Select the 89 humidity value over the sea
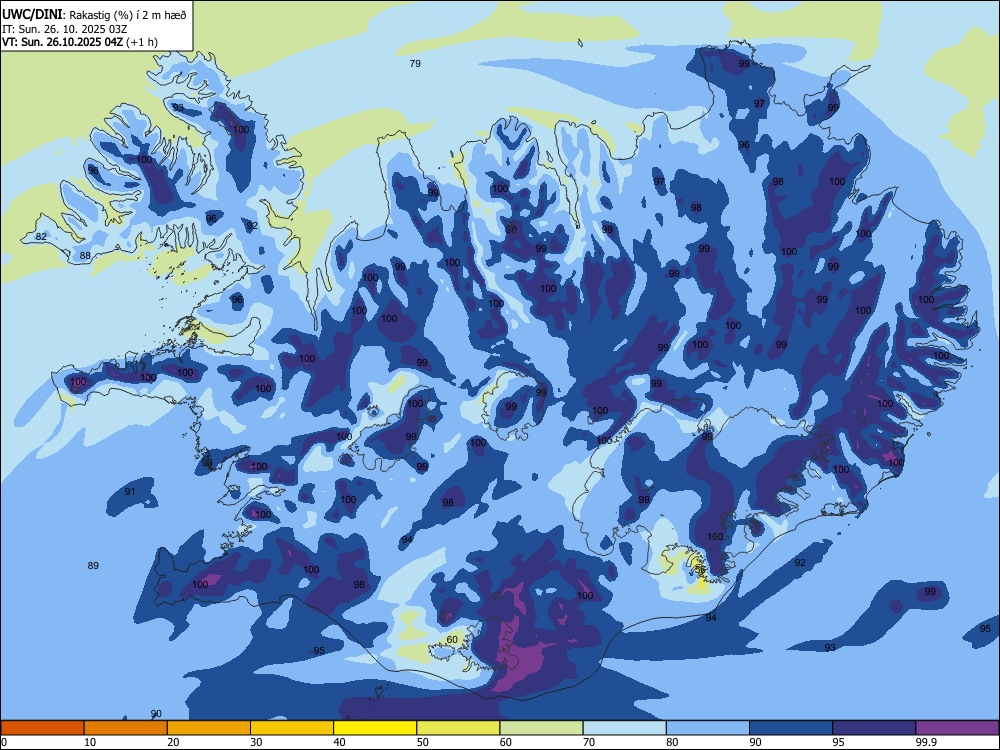The image size is (1000, 750). [x=93, y=566]
